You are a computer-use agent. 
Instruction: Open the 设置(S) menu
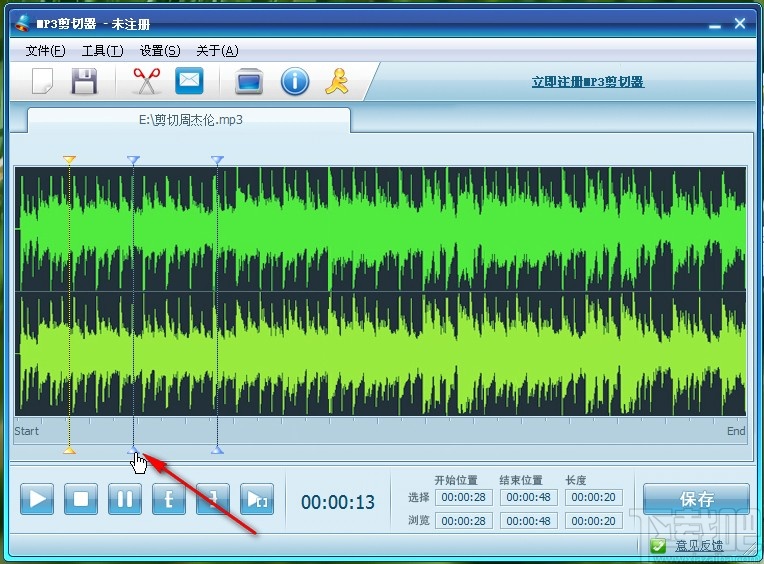[160, 51]
